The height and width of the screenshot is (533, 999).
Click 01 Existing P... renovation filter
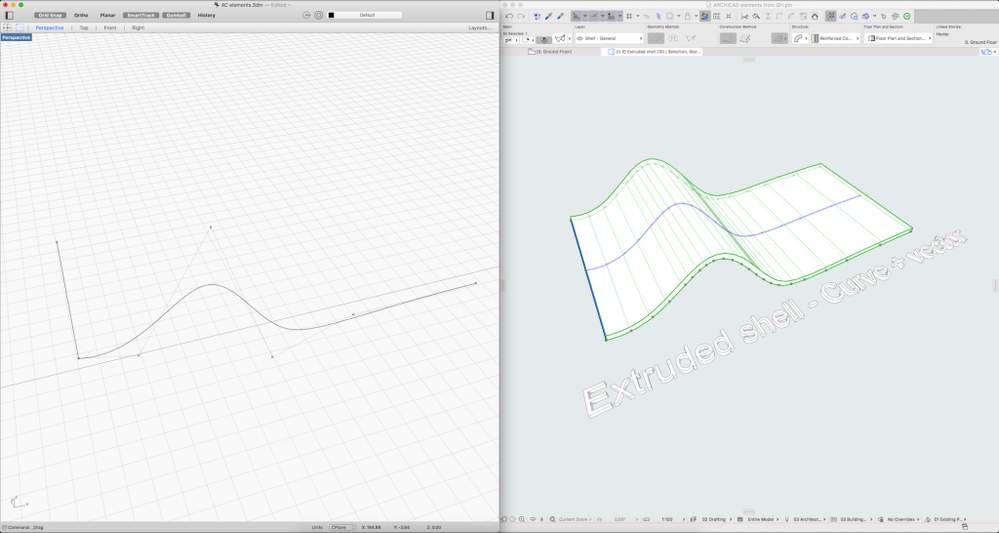[950, 520]
